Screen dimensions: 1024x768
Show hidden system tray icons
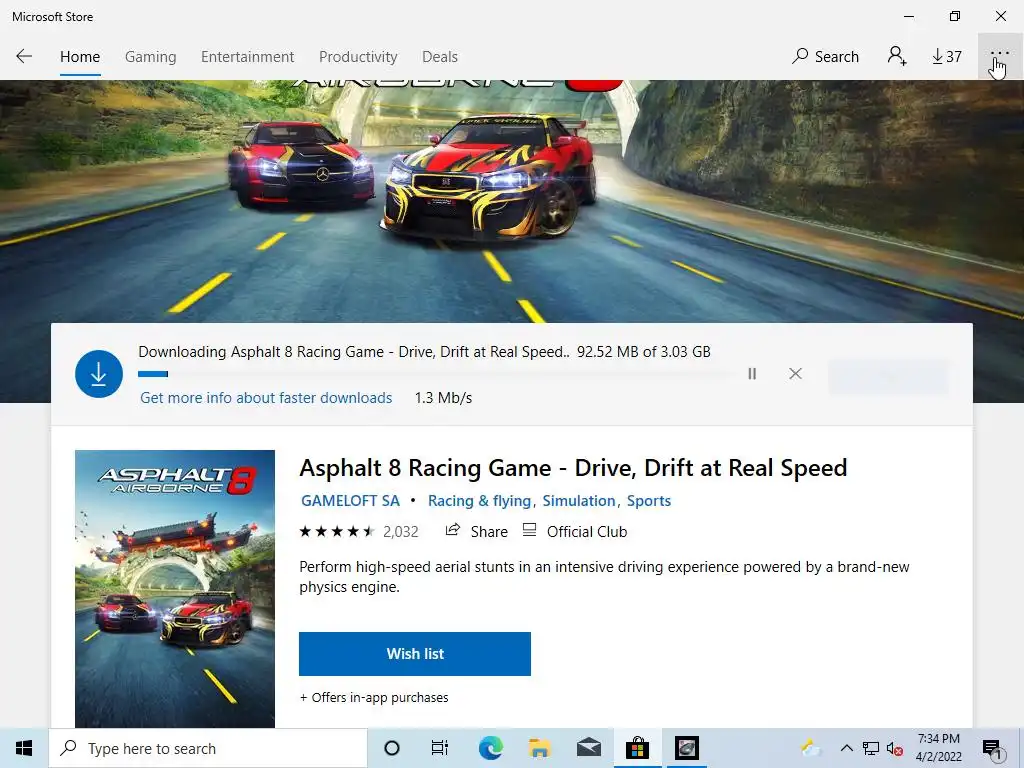(x=846, y=748)
